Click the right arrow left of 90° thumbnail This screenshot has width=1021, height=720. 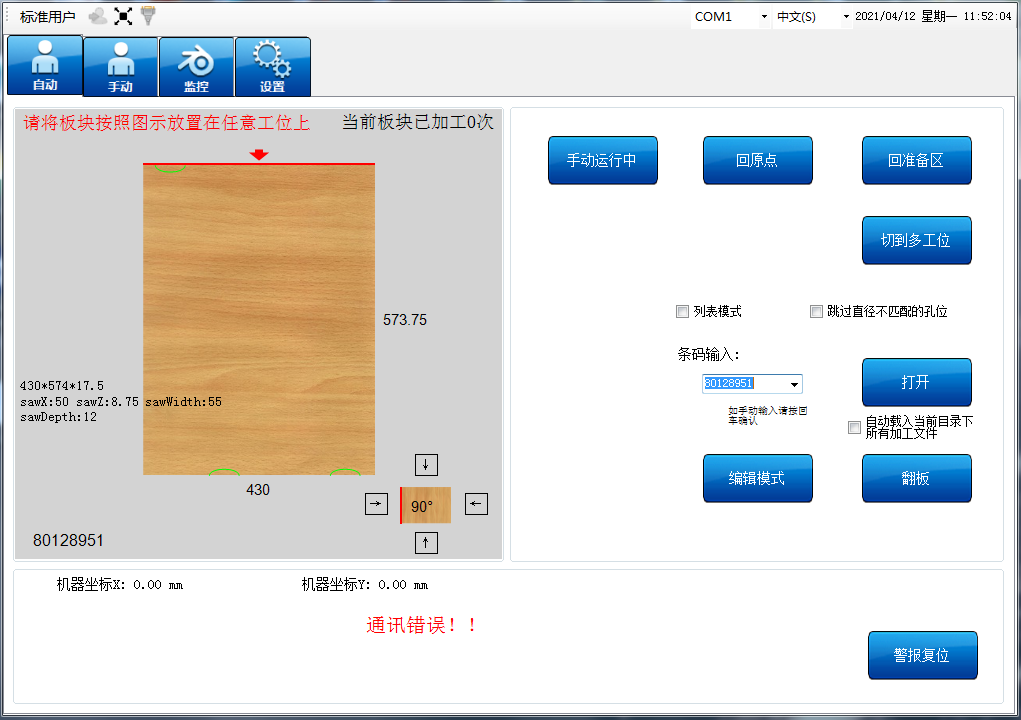pos(376,505)
